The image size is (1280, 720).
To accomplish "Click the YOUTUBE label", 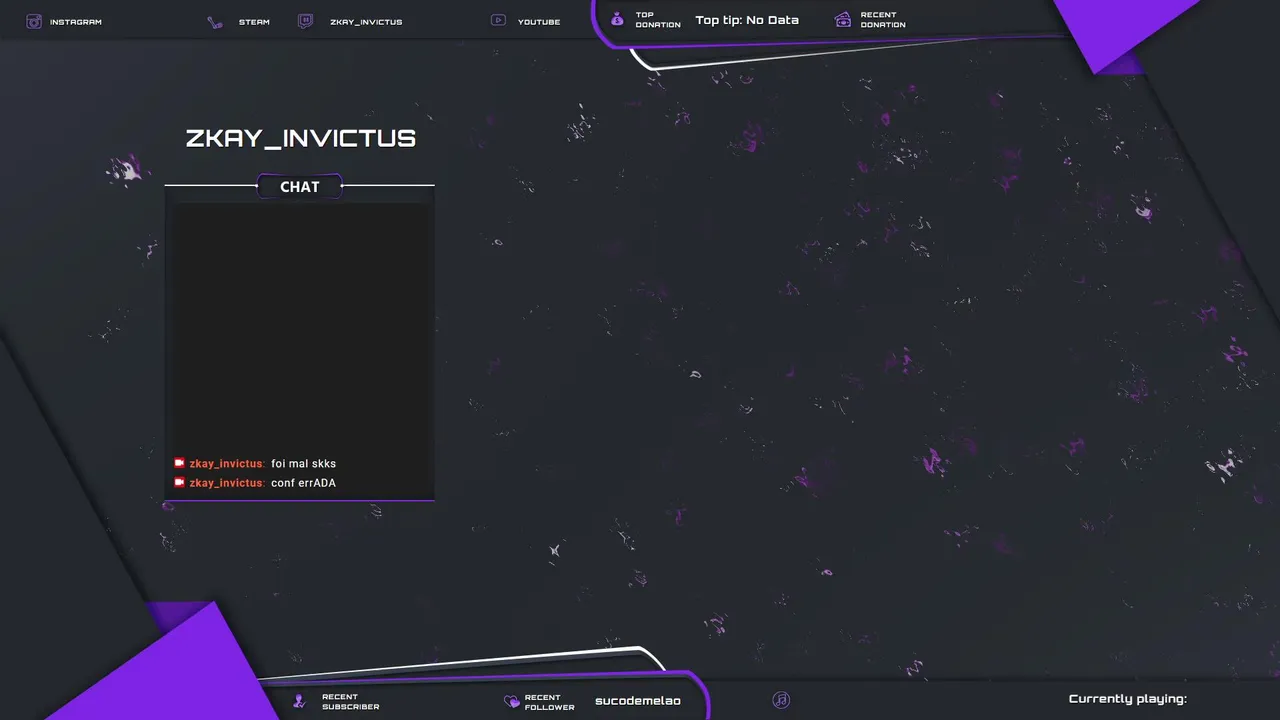I will click(x=539, y=22).
